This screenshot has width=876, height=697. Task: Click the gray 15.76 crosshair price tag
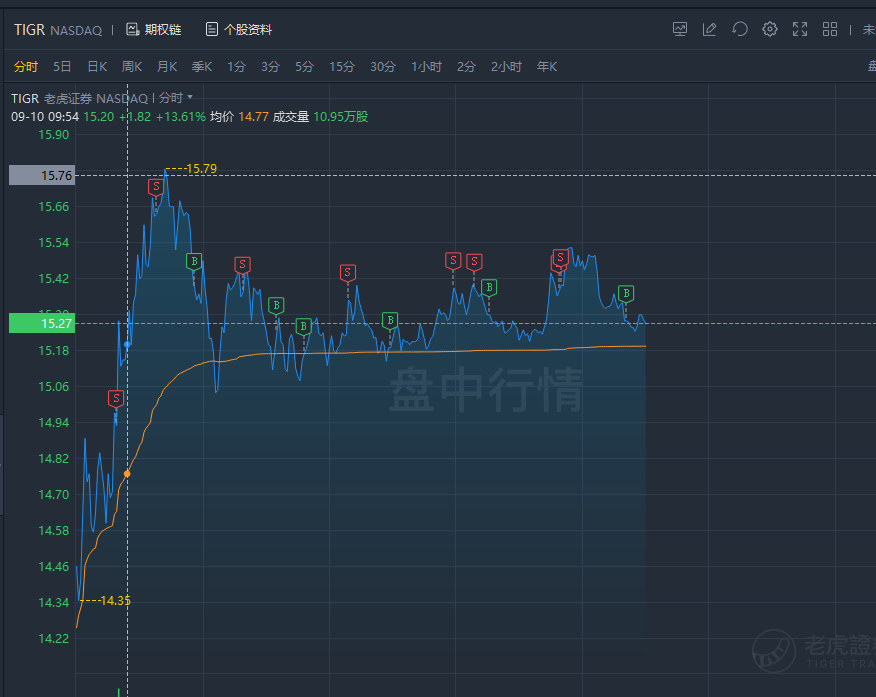click(42, 175)
